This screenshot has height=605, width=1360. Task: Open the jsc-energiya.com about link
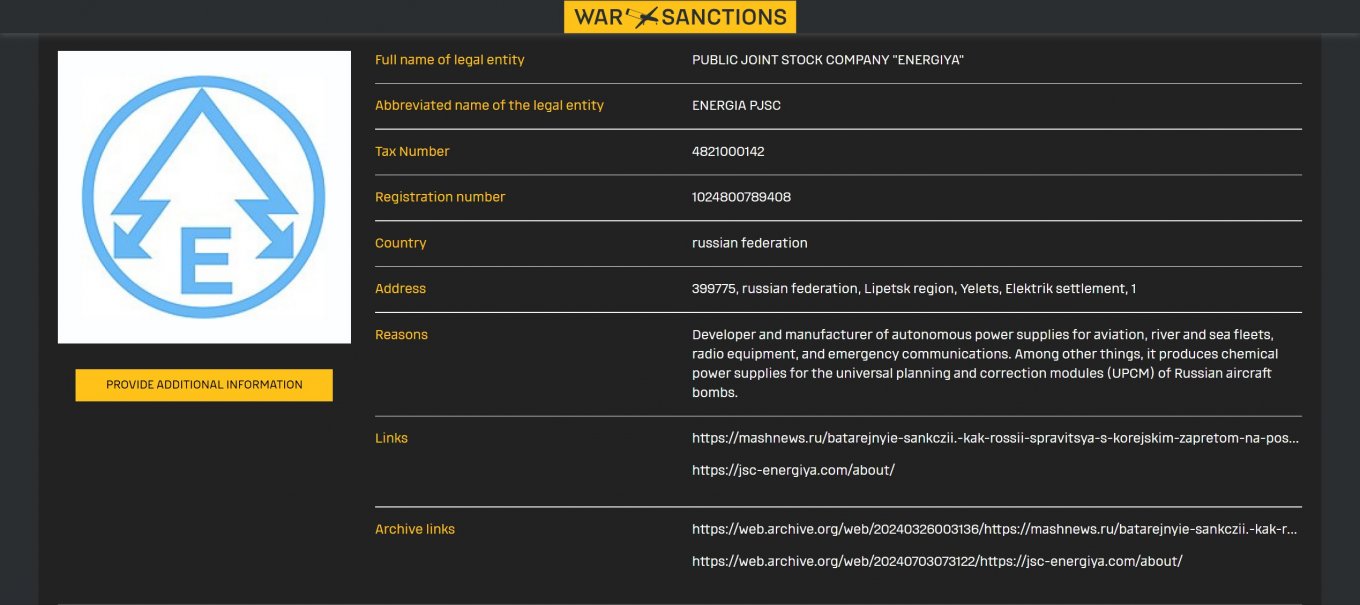[793, 470]
